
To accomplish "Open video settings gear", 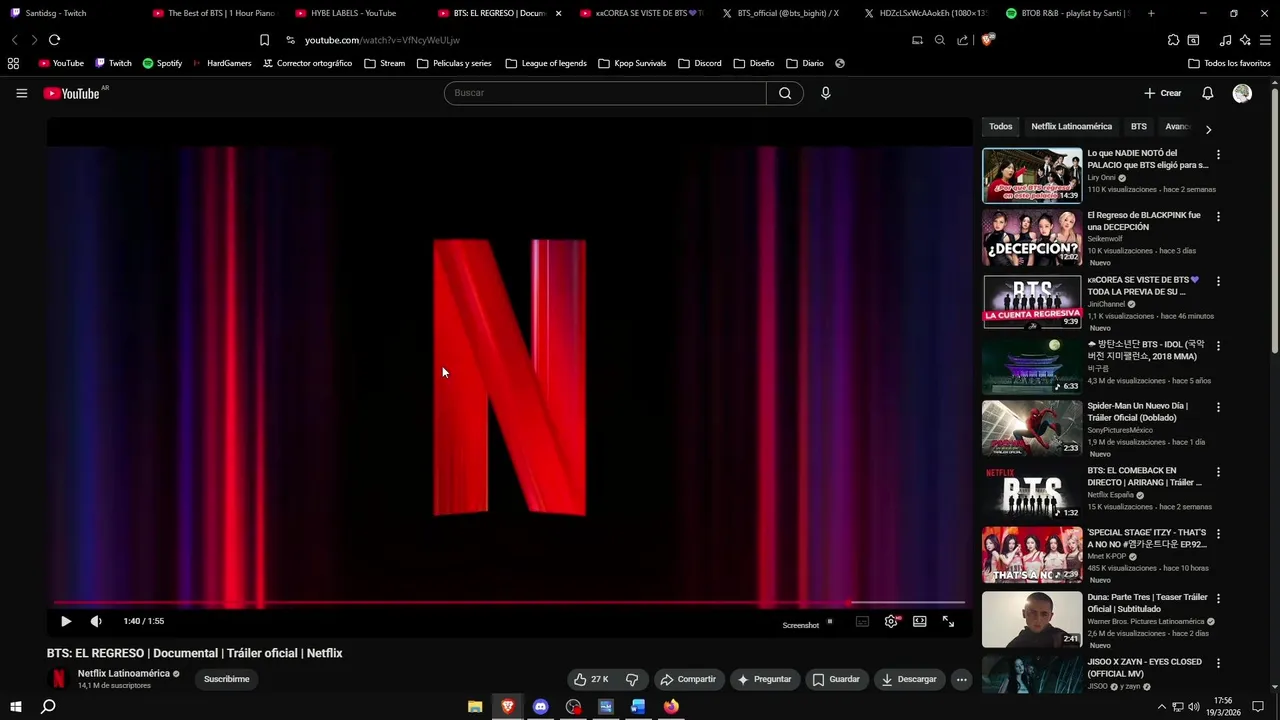I will 891,621.
